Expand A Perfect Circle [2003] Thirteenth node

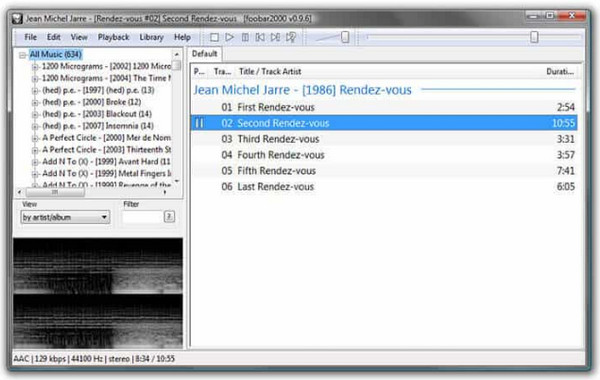[35, 150]
